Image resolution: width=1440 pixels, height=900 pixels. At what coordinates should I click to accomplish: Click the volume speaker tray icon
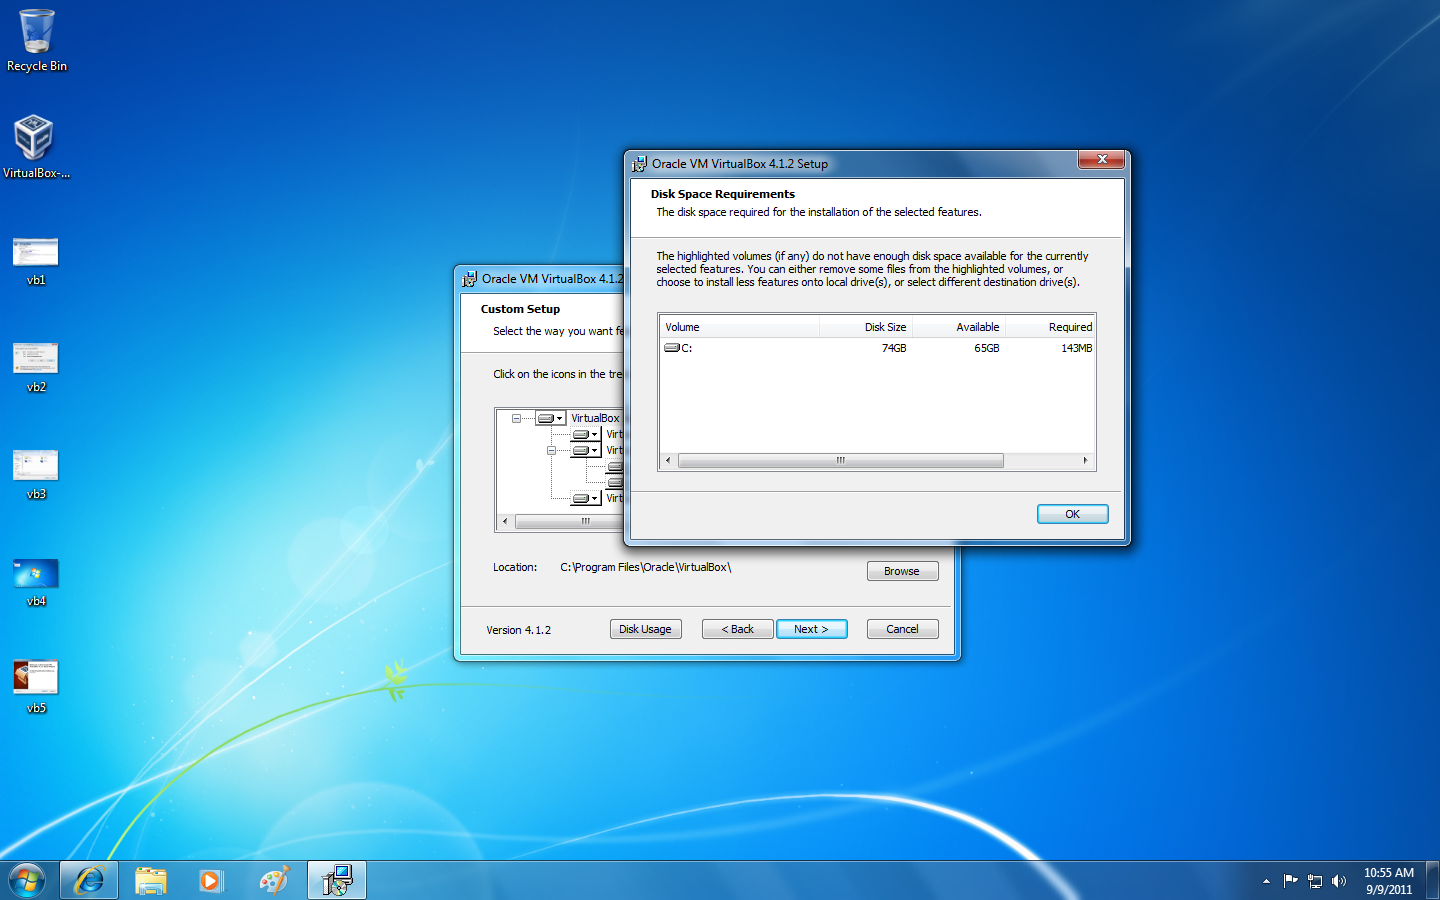(1339, 881)
